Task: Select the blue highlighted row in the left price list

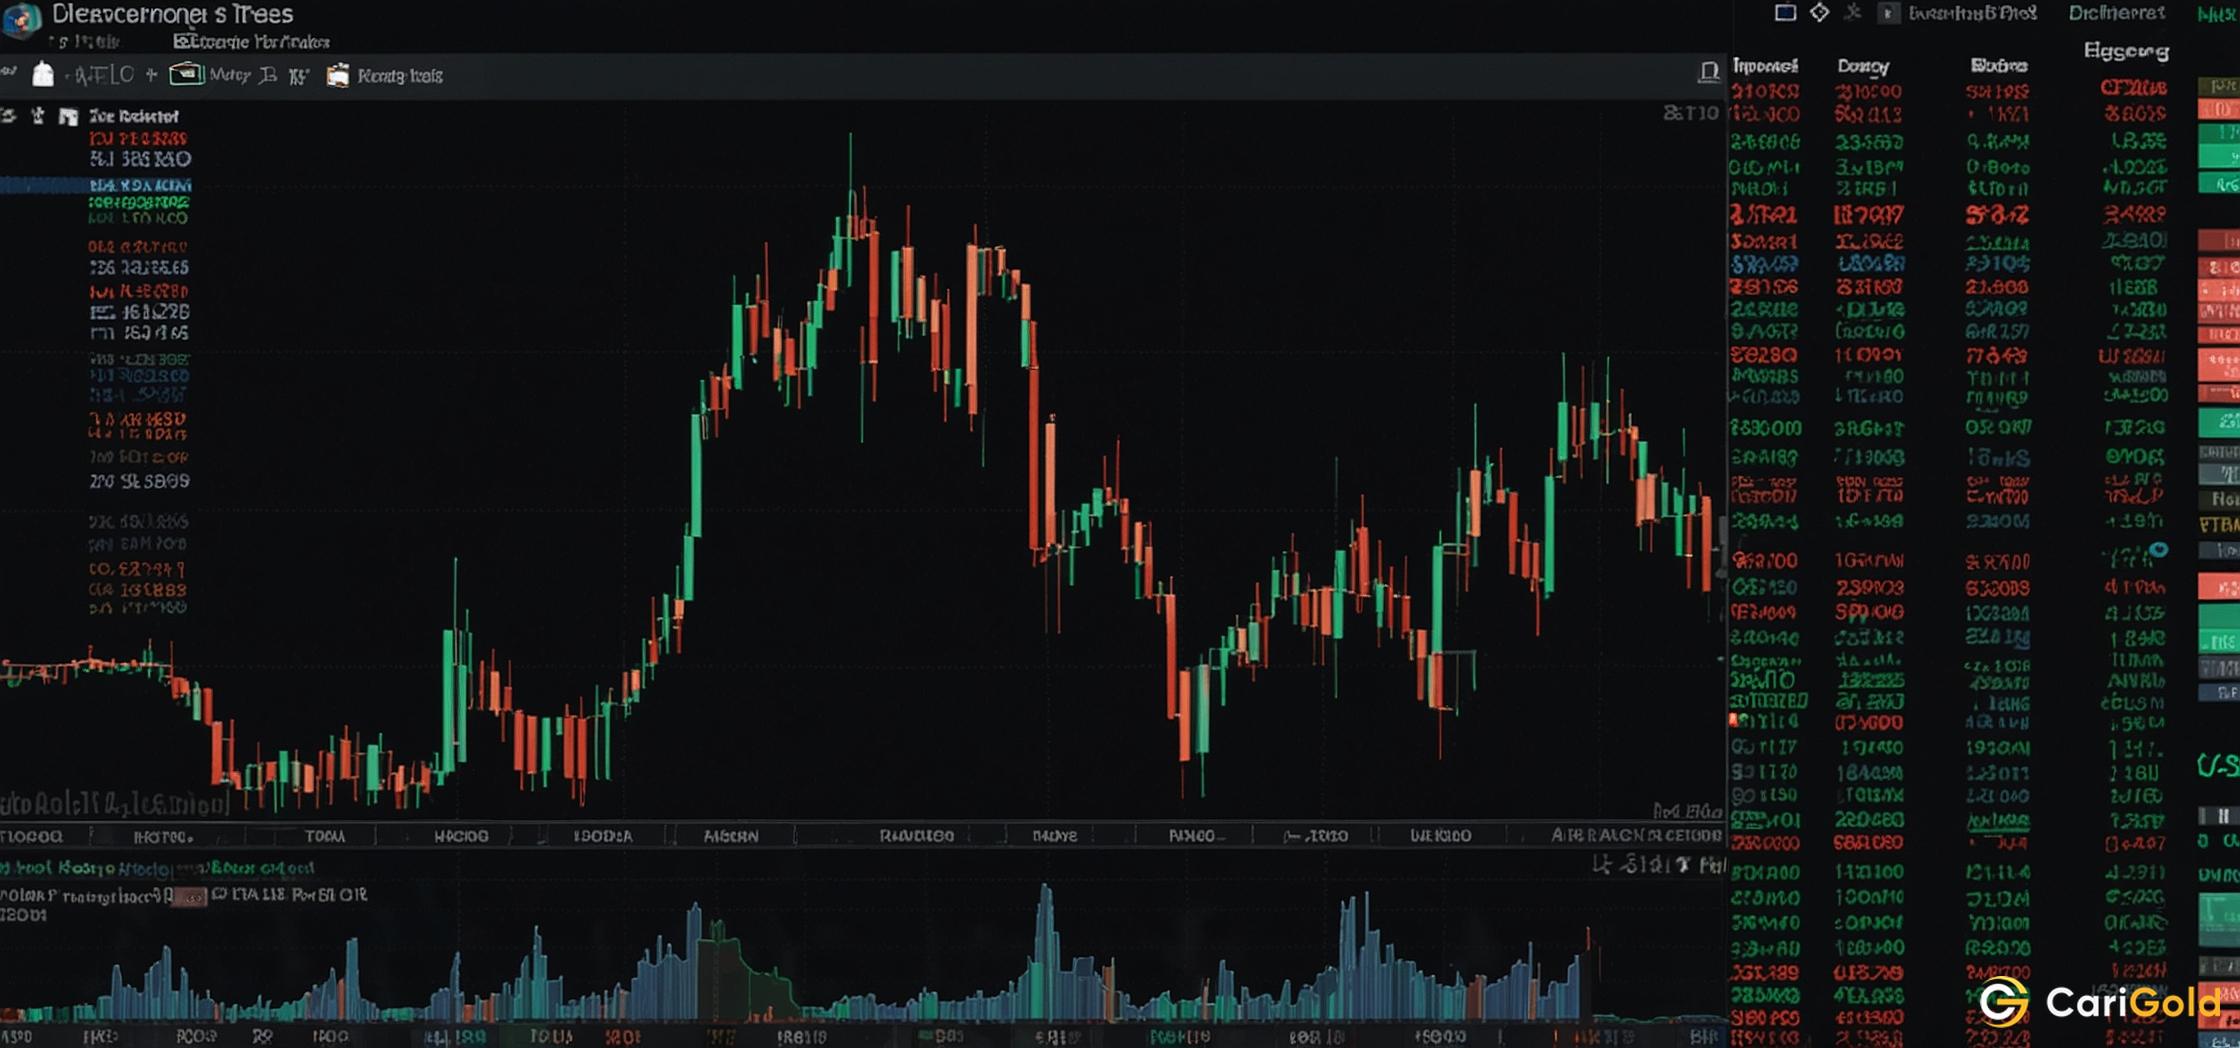Action: pos(96,185)
